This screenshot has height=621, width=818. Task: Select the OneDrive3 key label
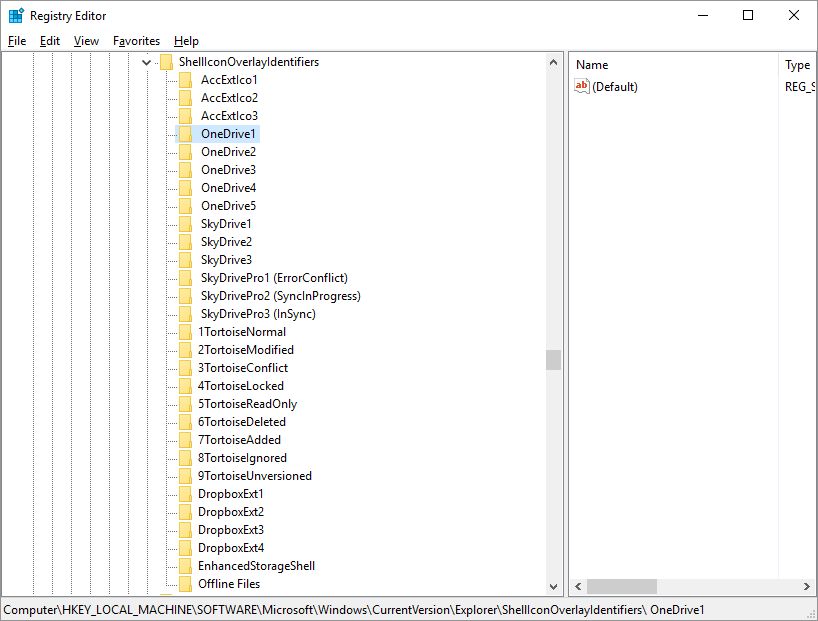click(x=228, y=170)
